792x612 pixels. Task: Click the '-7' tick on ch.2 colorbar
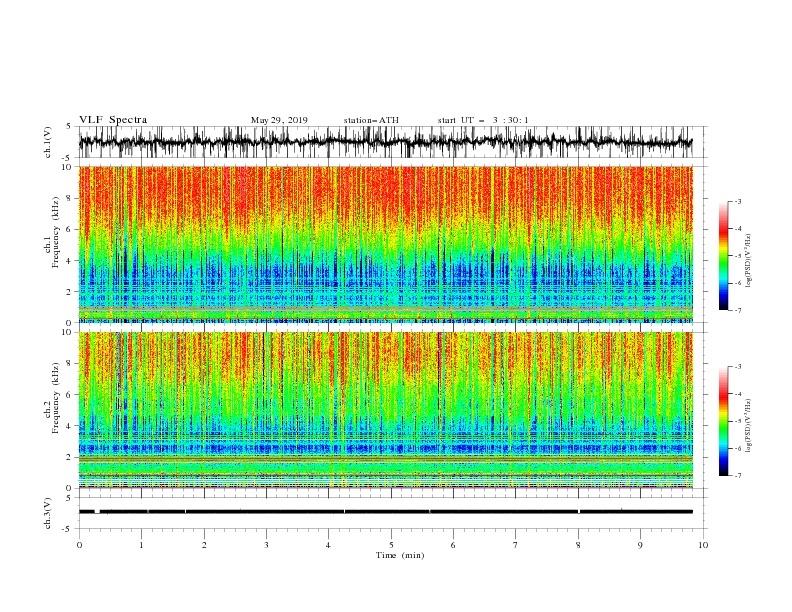[737, 476]
